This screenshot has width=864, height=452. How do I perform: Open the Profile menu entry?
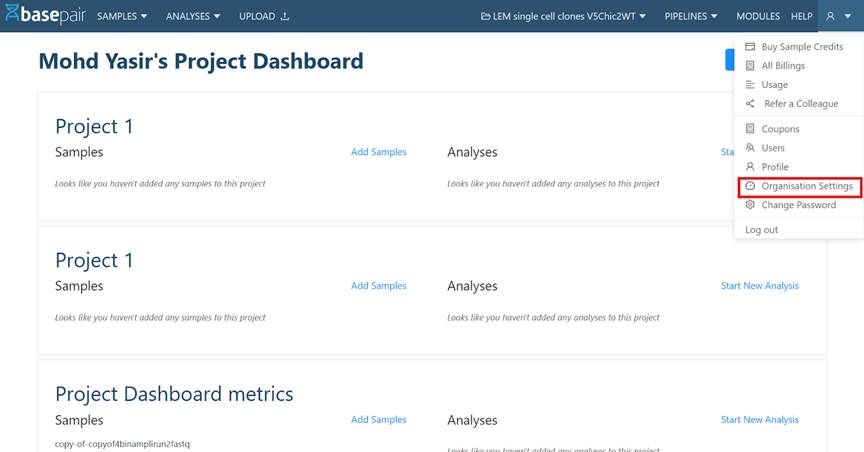pyautogui.click(x=774, y=167)
